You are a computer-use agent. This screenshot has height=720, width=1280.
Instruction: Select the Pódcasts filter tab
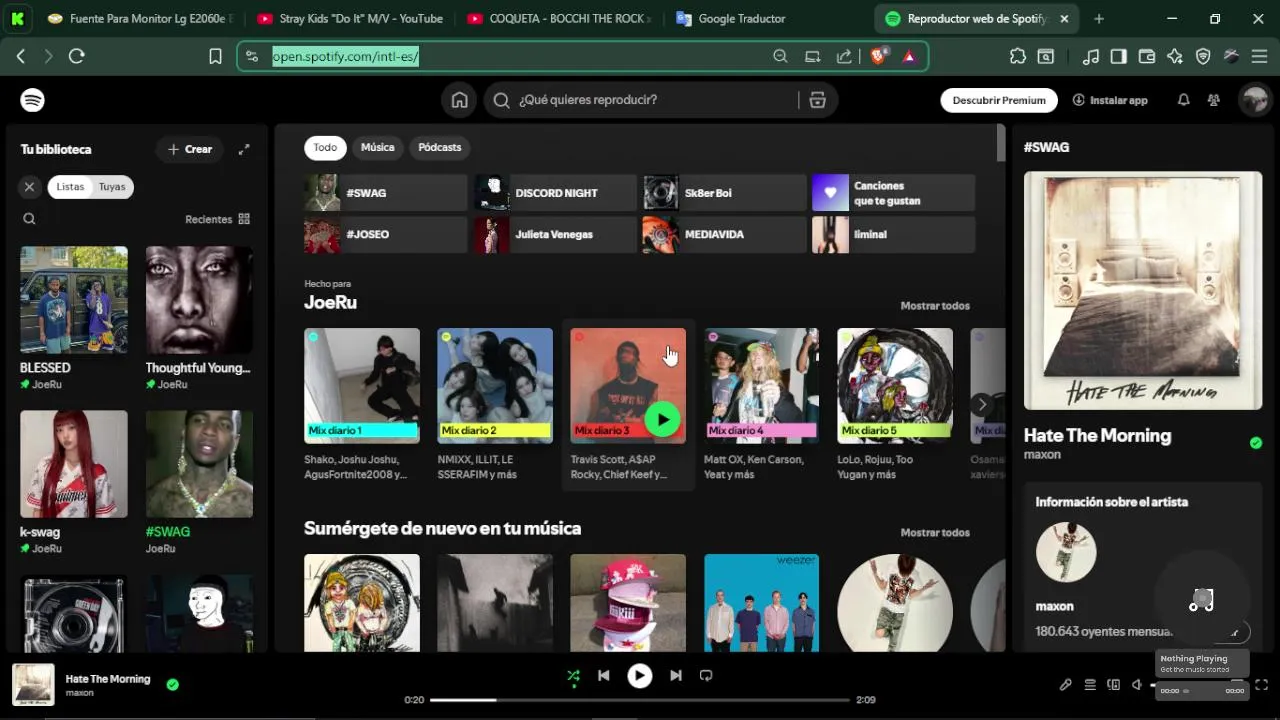pyautogui.click(x=440, y=148)
